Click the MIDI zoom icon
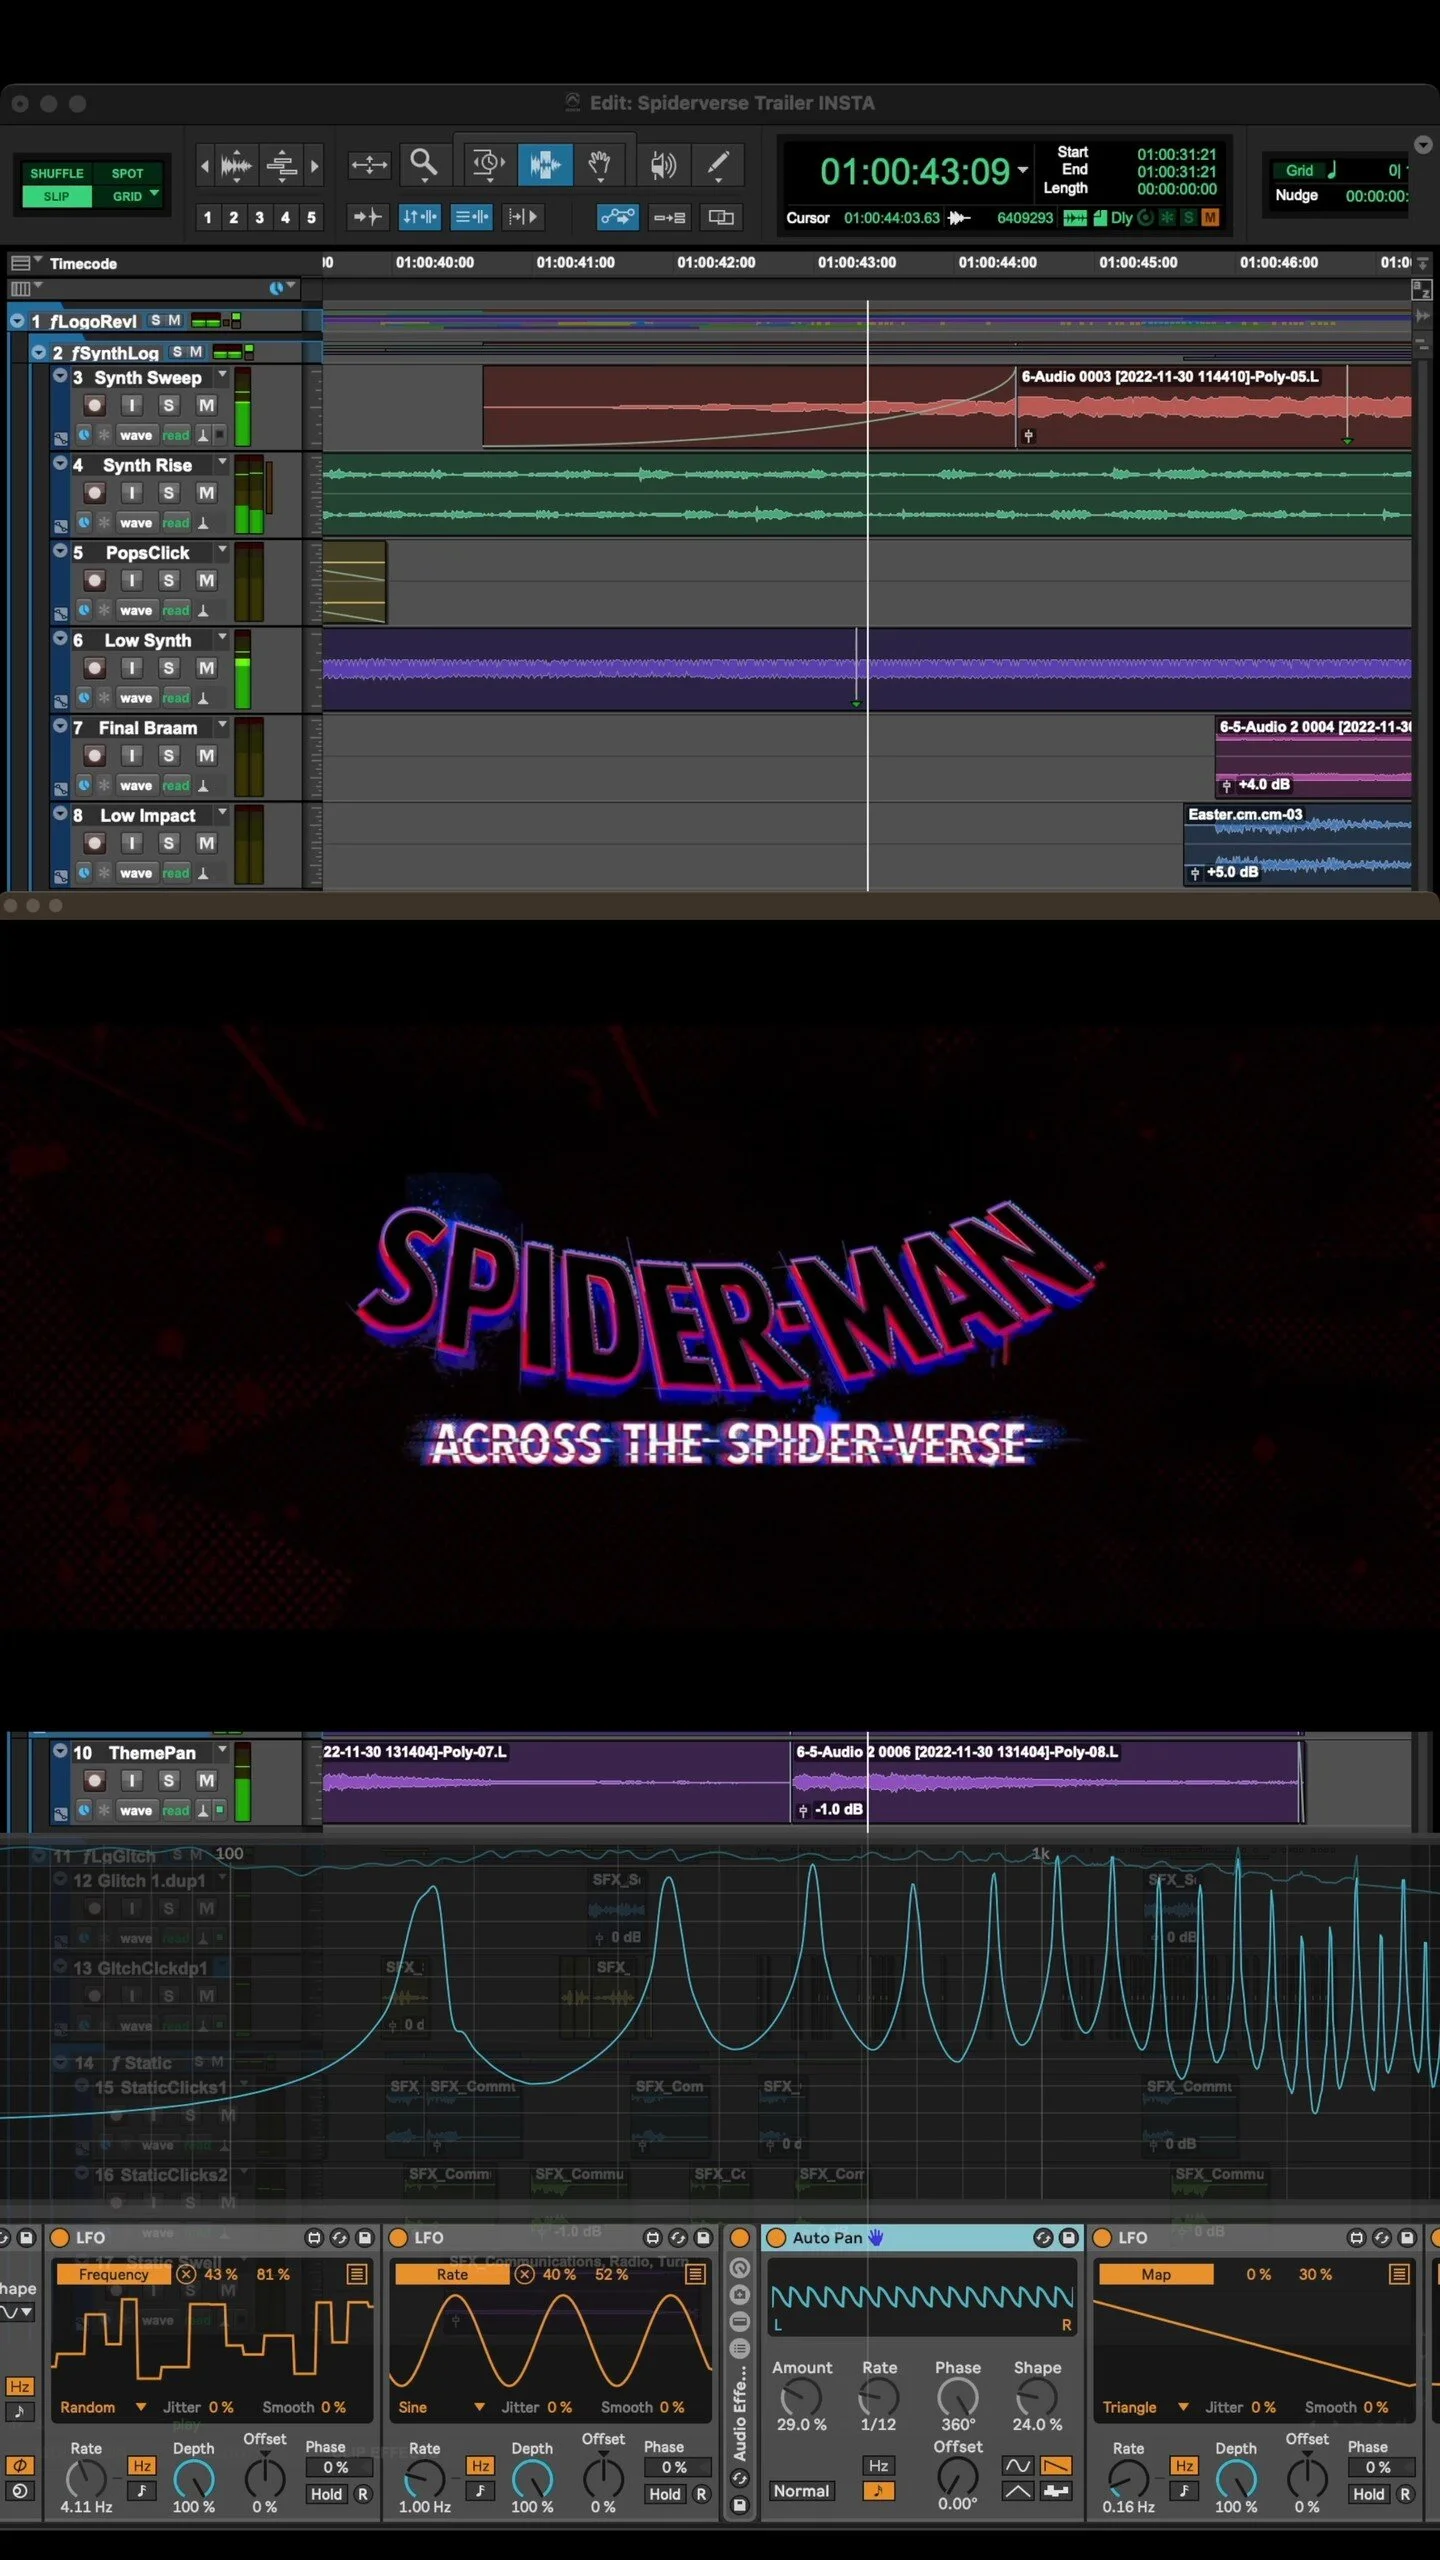Image resolution: width=1440 pixels, height=2560 pixels. click(x=282, y=165)
